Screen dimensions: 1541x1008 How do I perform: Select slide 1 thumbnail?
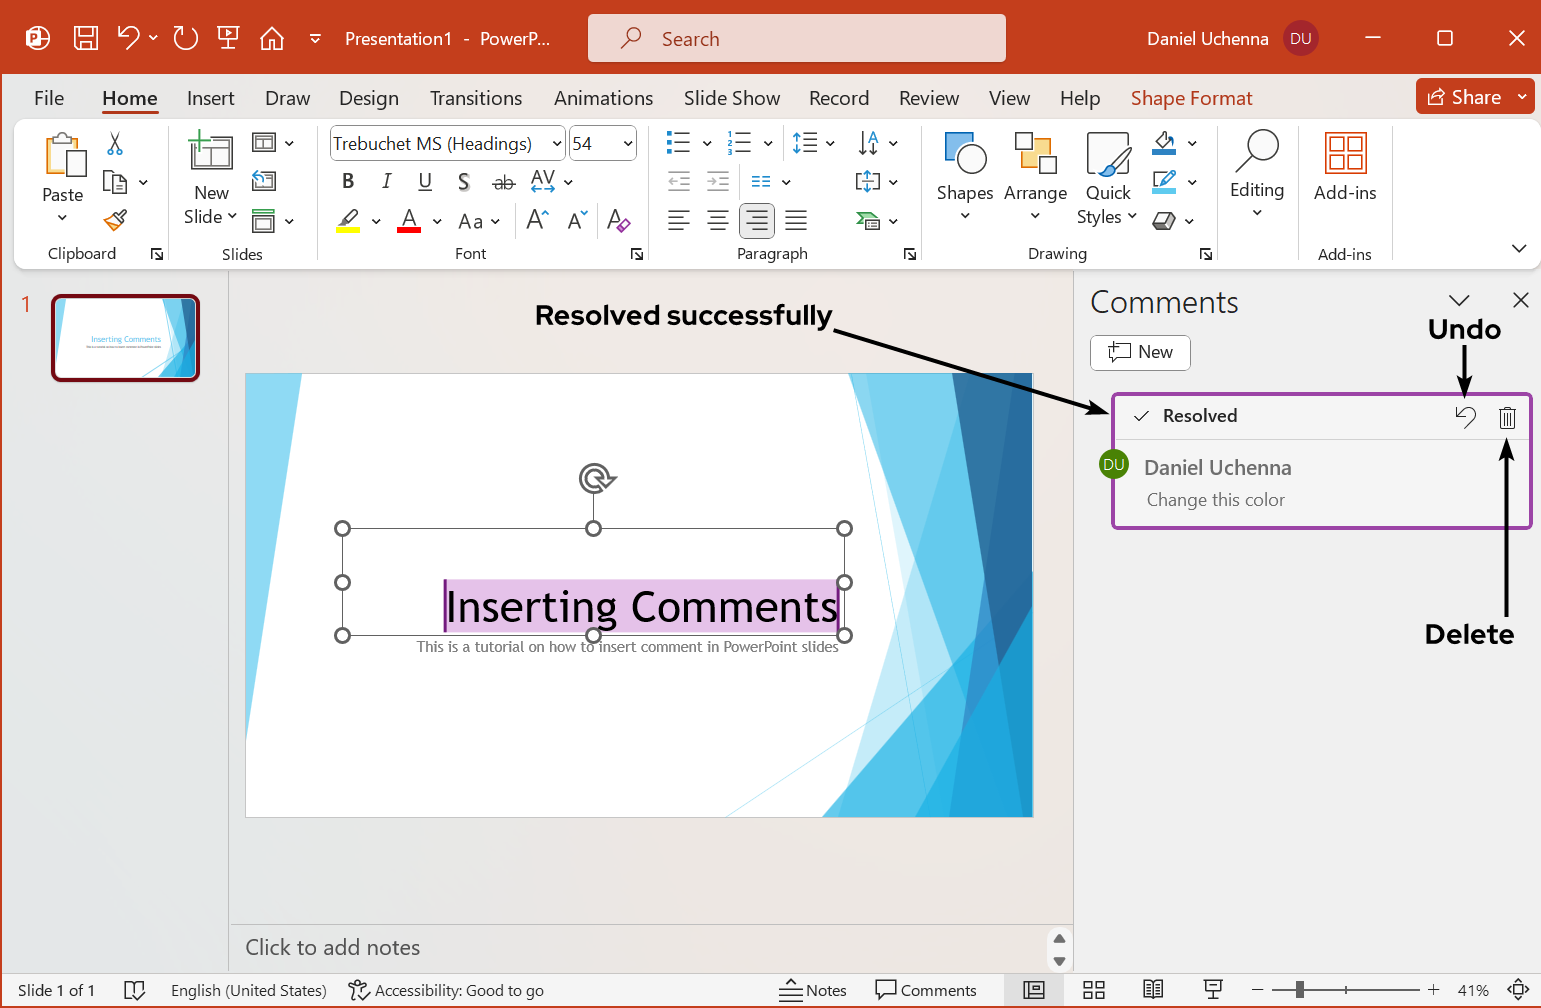point(125,338)
